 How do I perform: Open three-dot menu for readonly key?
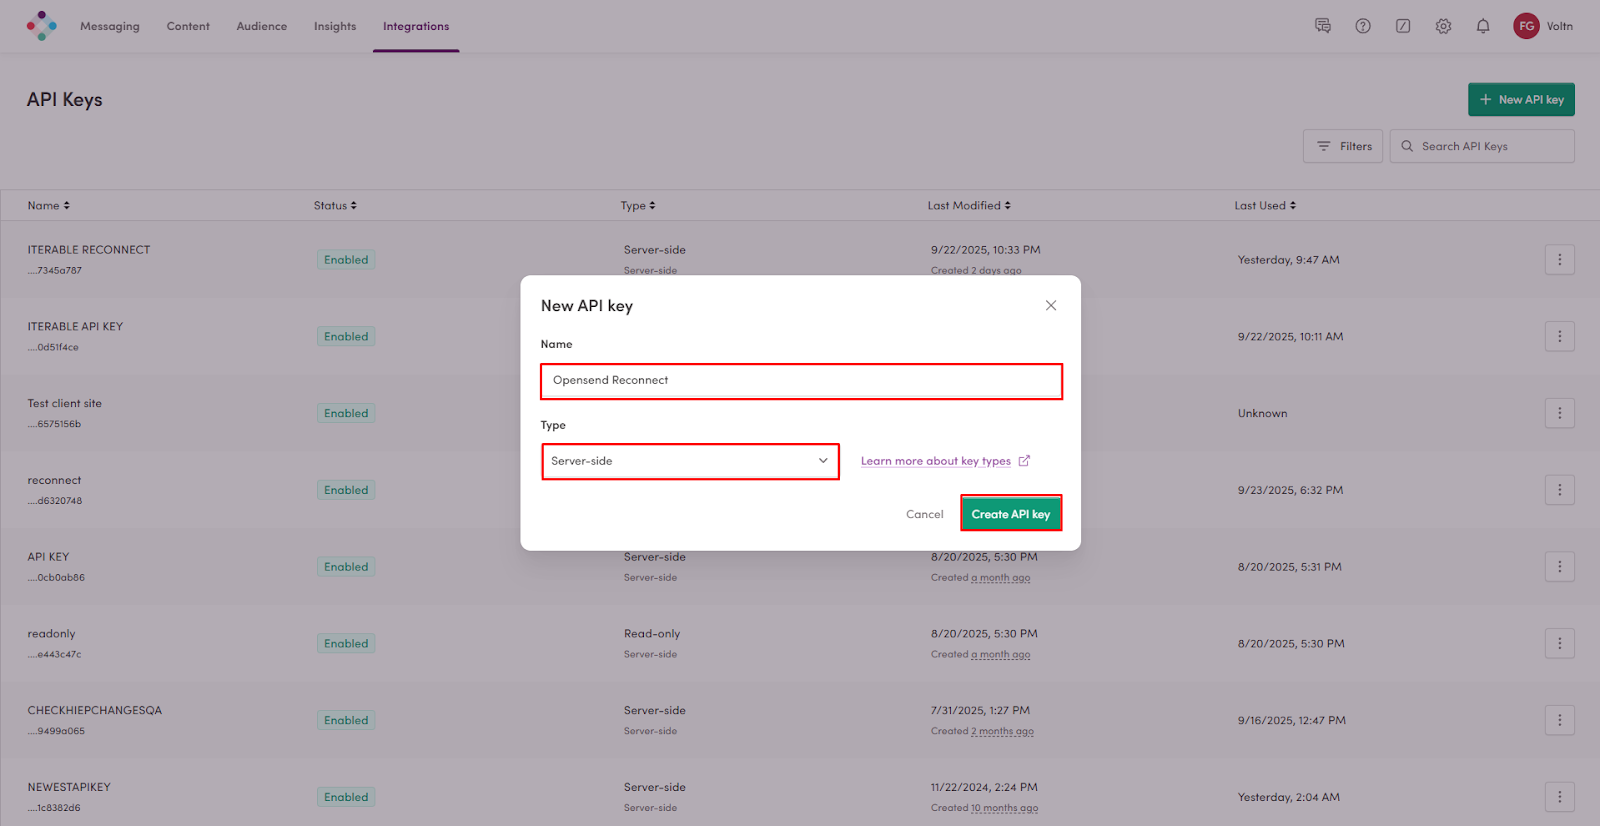click(x=1559, y=644)
